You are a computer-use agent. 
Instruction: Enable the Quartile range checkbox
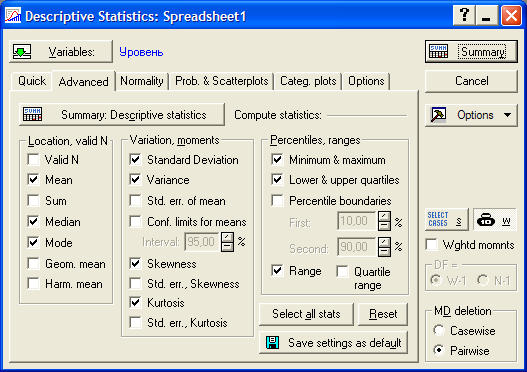342,272
